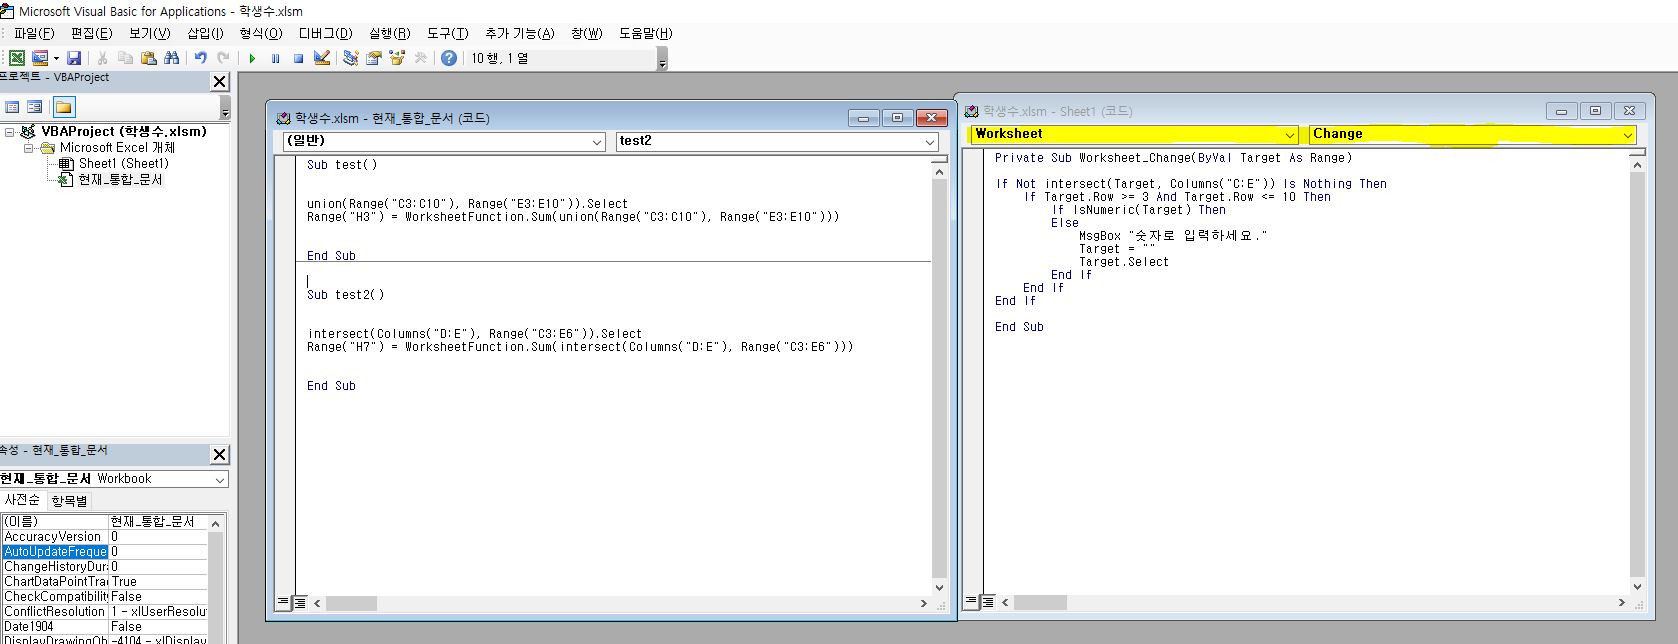Click the Reset stop icon
Screen dimensions: 1678x644
[x=298, y=58]
